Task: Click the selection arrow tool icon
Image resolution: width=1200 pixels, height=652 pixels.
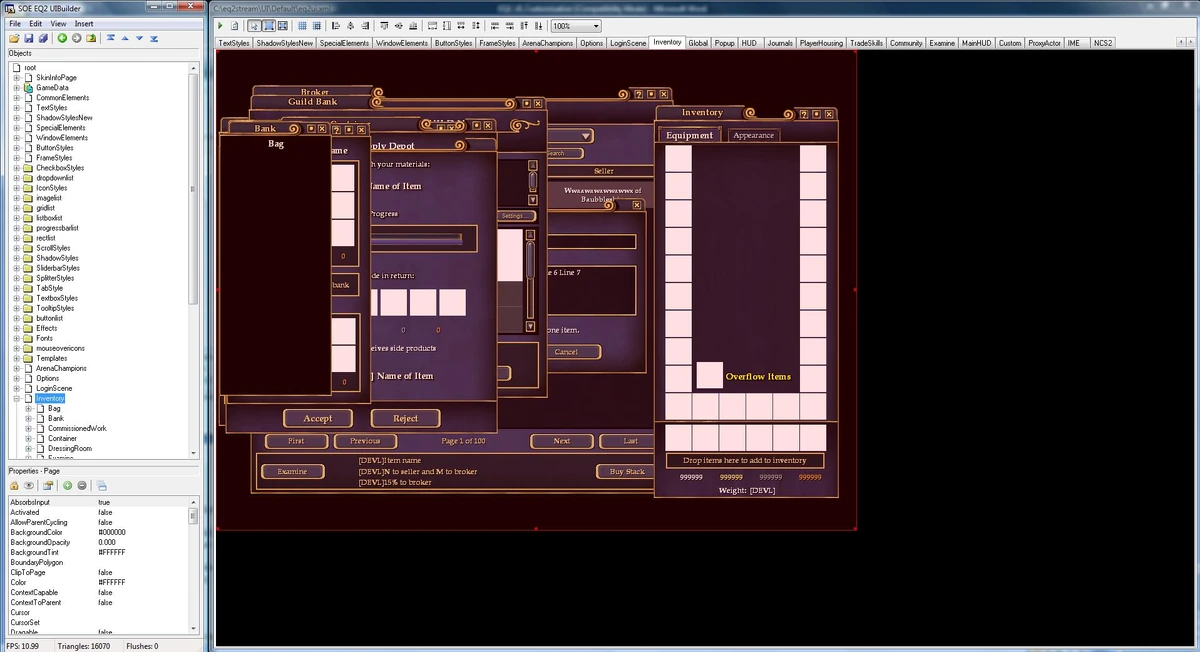Action: coord(254,25)
